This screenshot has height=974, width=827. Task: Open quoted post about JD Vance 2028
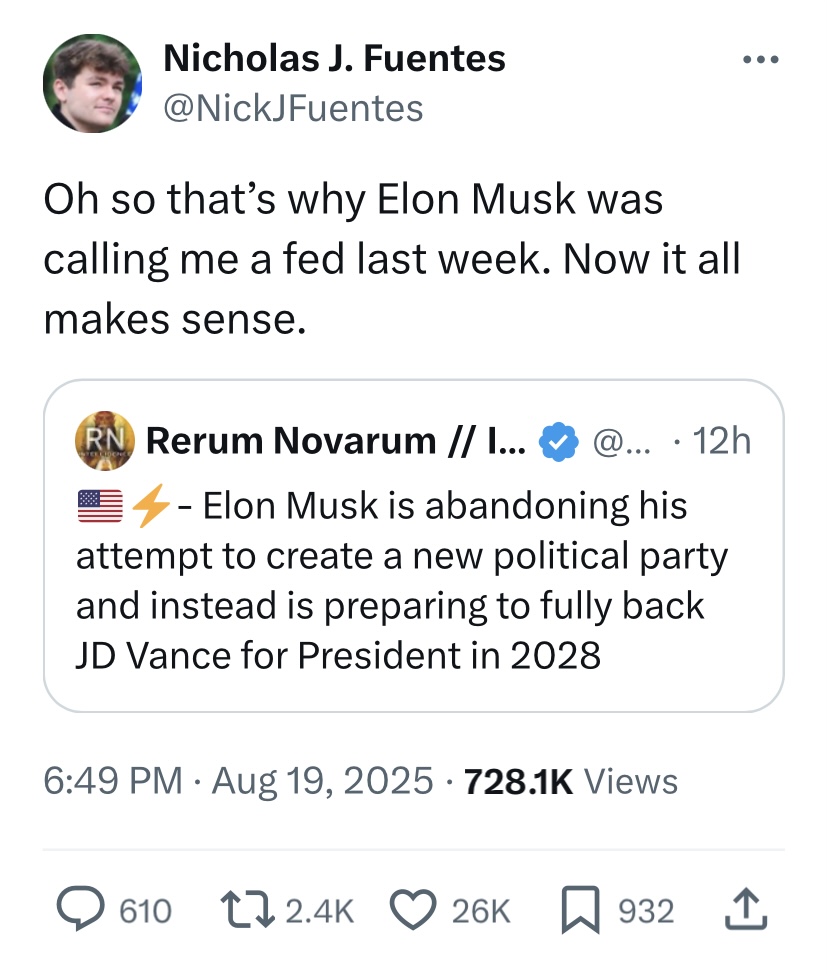pyautogui.click(x=414, y=546)
